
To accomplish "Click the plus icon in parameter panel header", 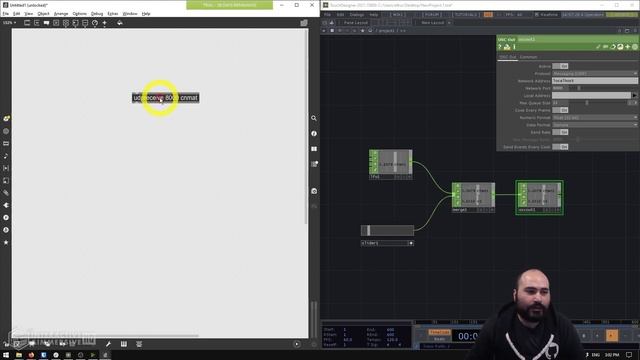I will click(627, 47).
